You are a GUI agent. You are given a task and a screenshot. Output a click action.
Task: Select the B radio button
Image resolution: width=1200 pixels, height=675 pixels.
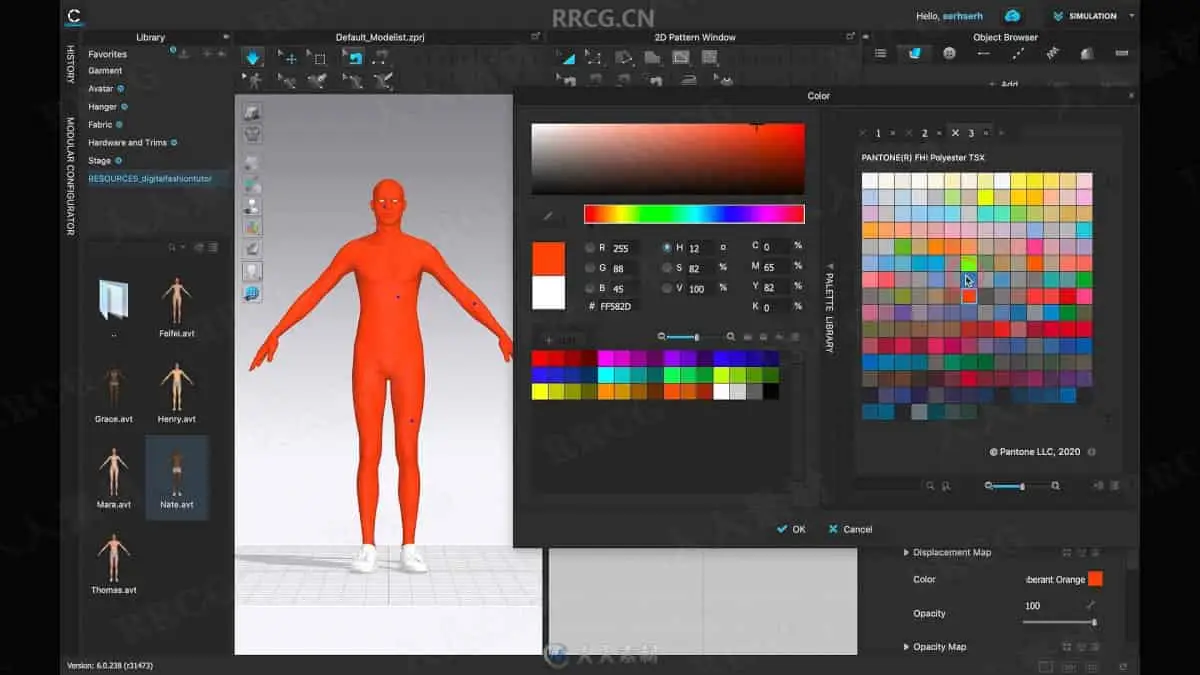(x=589, y=288)
